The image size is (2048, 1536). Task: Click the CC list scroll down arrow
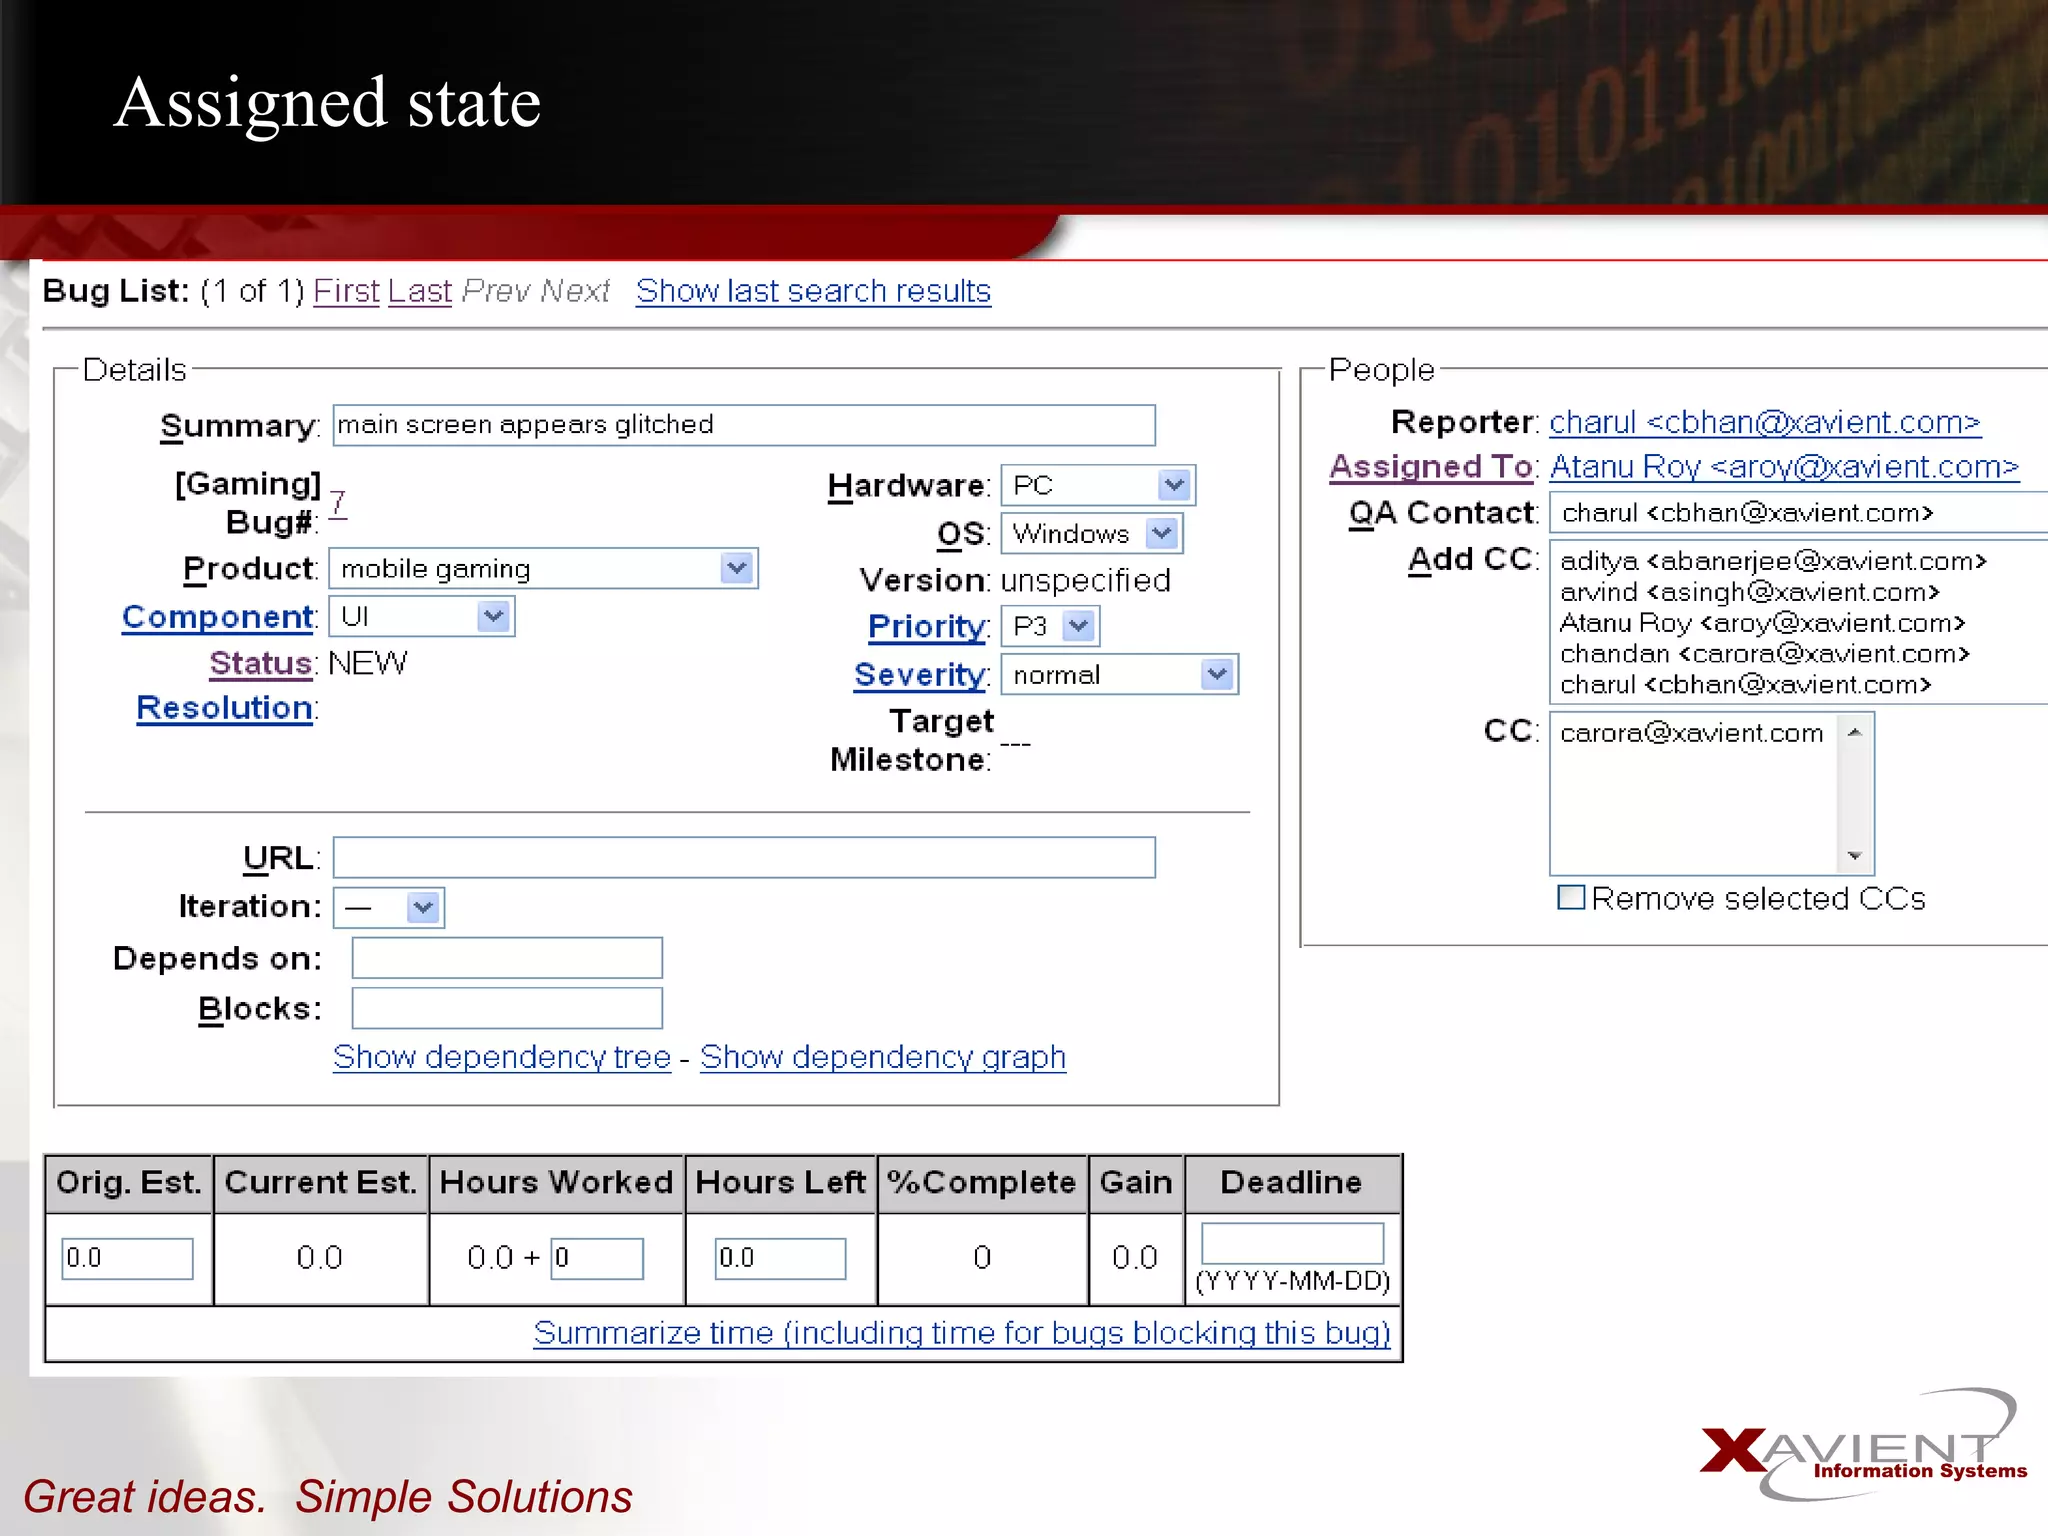tap(1855, 856)
